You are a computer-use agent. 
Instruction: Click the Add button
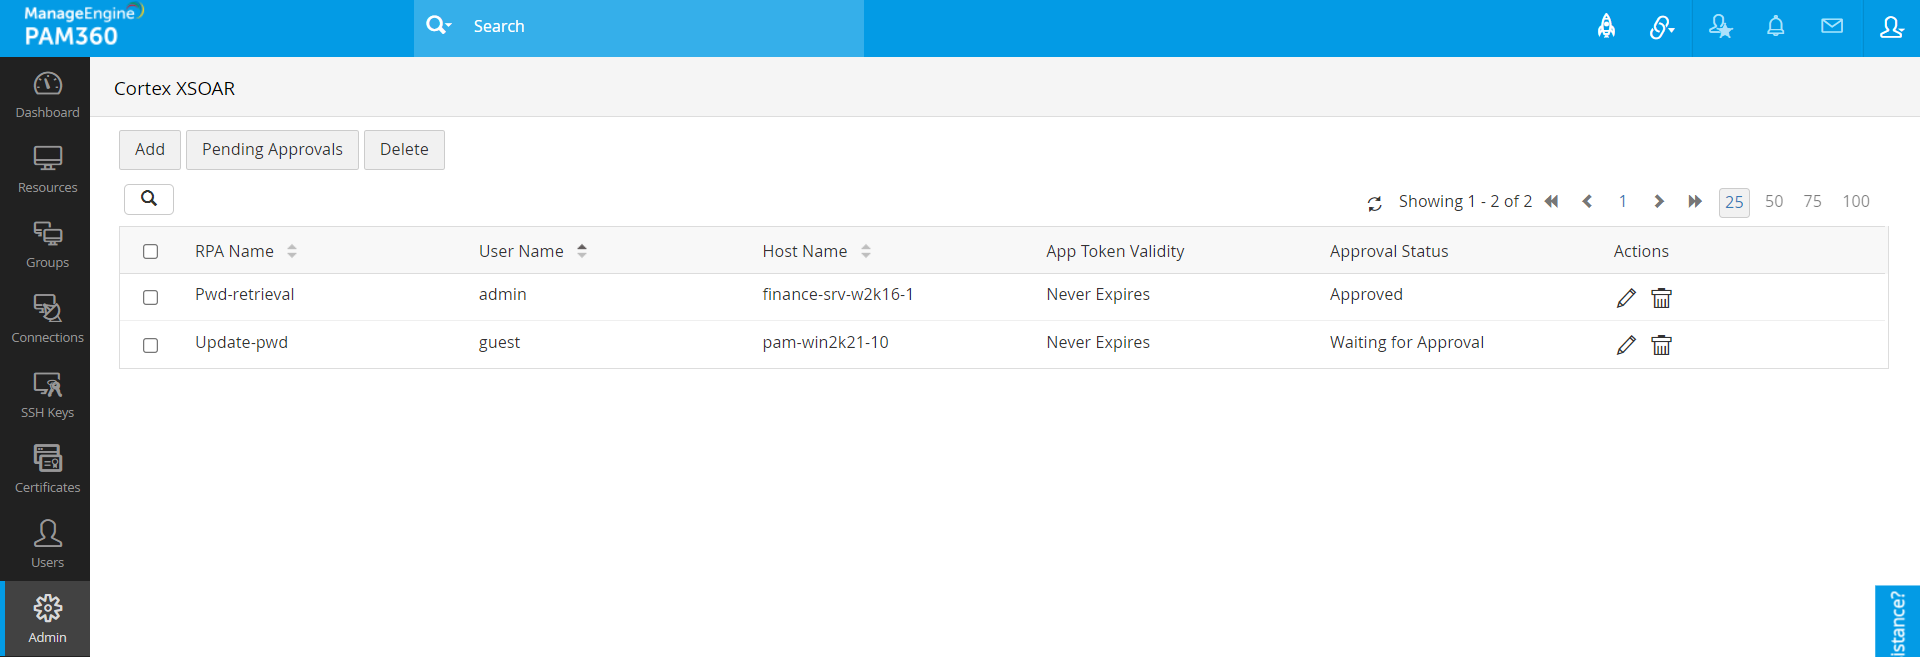tap(150, 150)
